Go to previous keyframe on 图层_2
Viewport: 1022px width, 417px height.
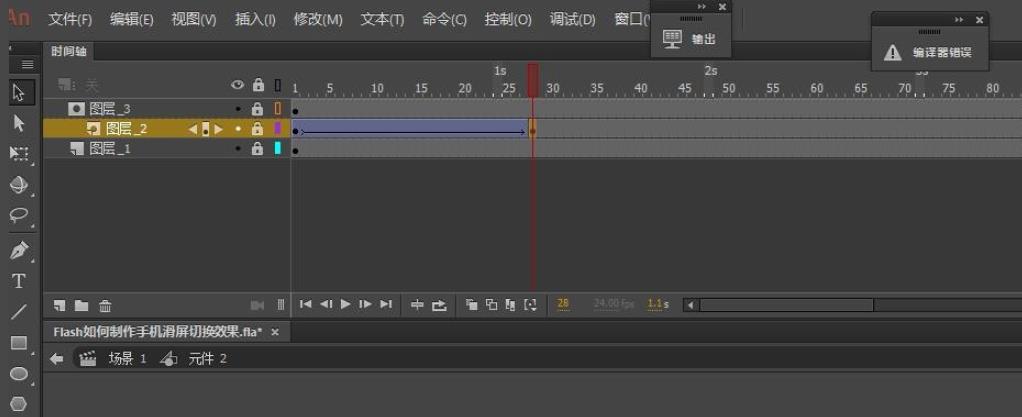192,129
